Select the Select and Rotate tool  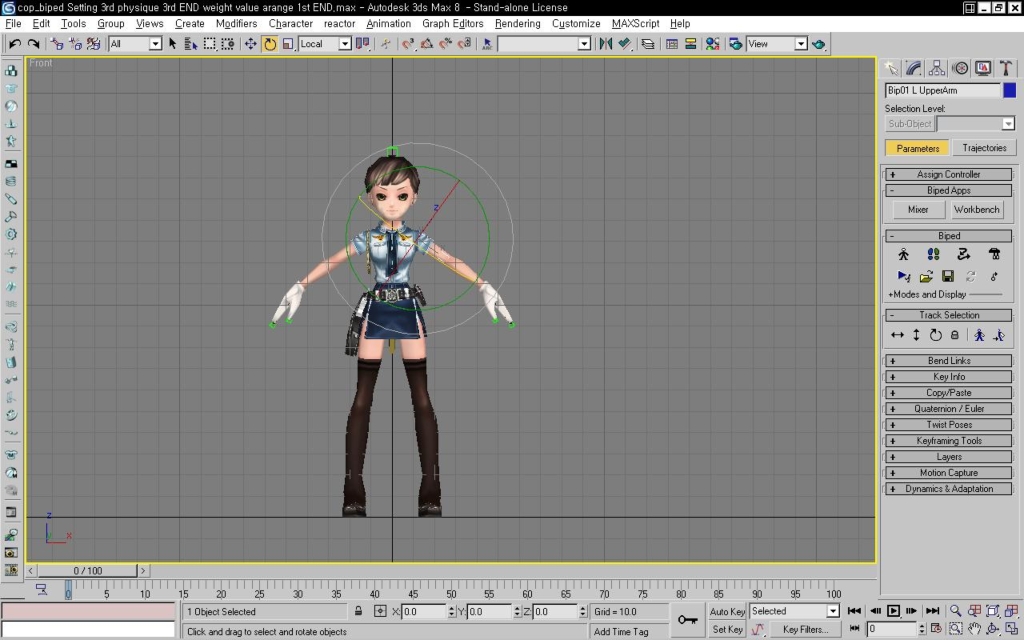point(270,44)
